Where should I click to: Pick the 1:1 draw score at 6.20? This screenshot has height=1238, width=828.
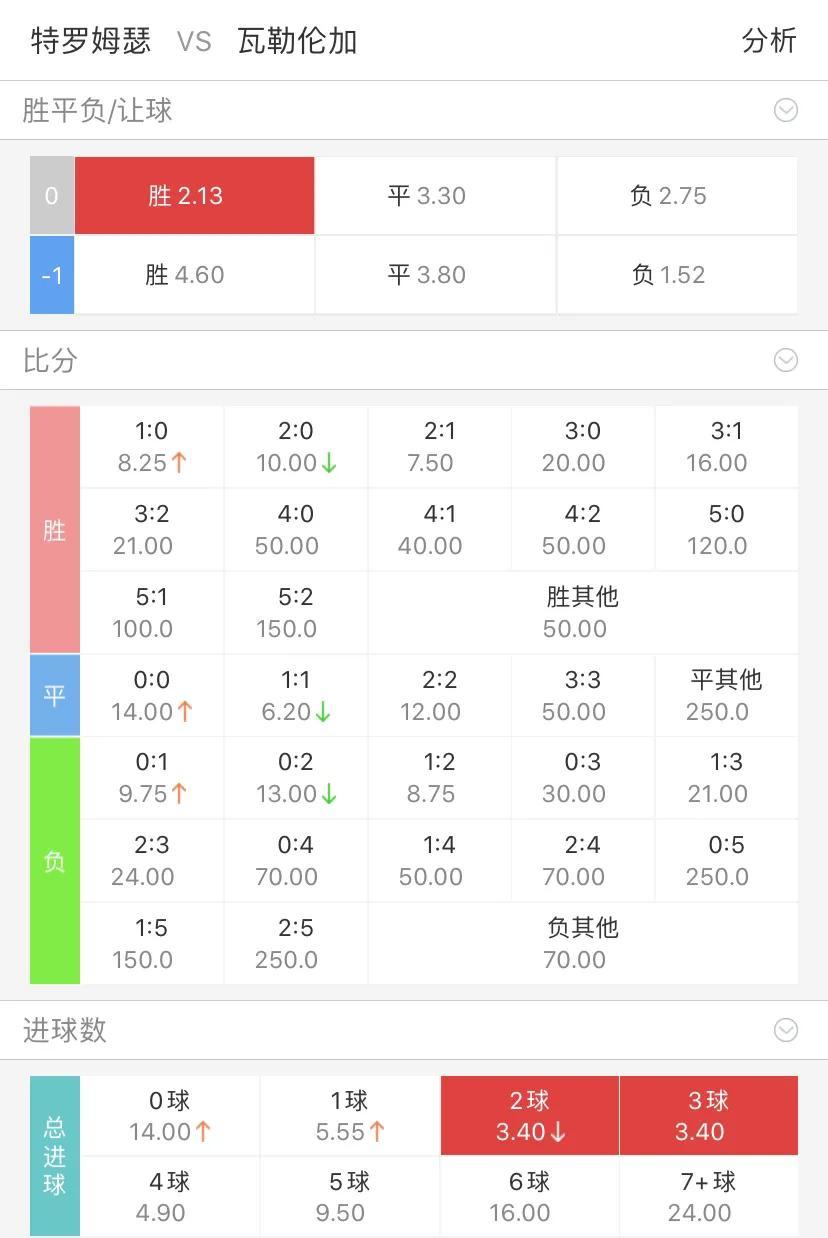[296, 696]
